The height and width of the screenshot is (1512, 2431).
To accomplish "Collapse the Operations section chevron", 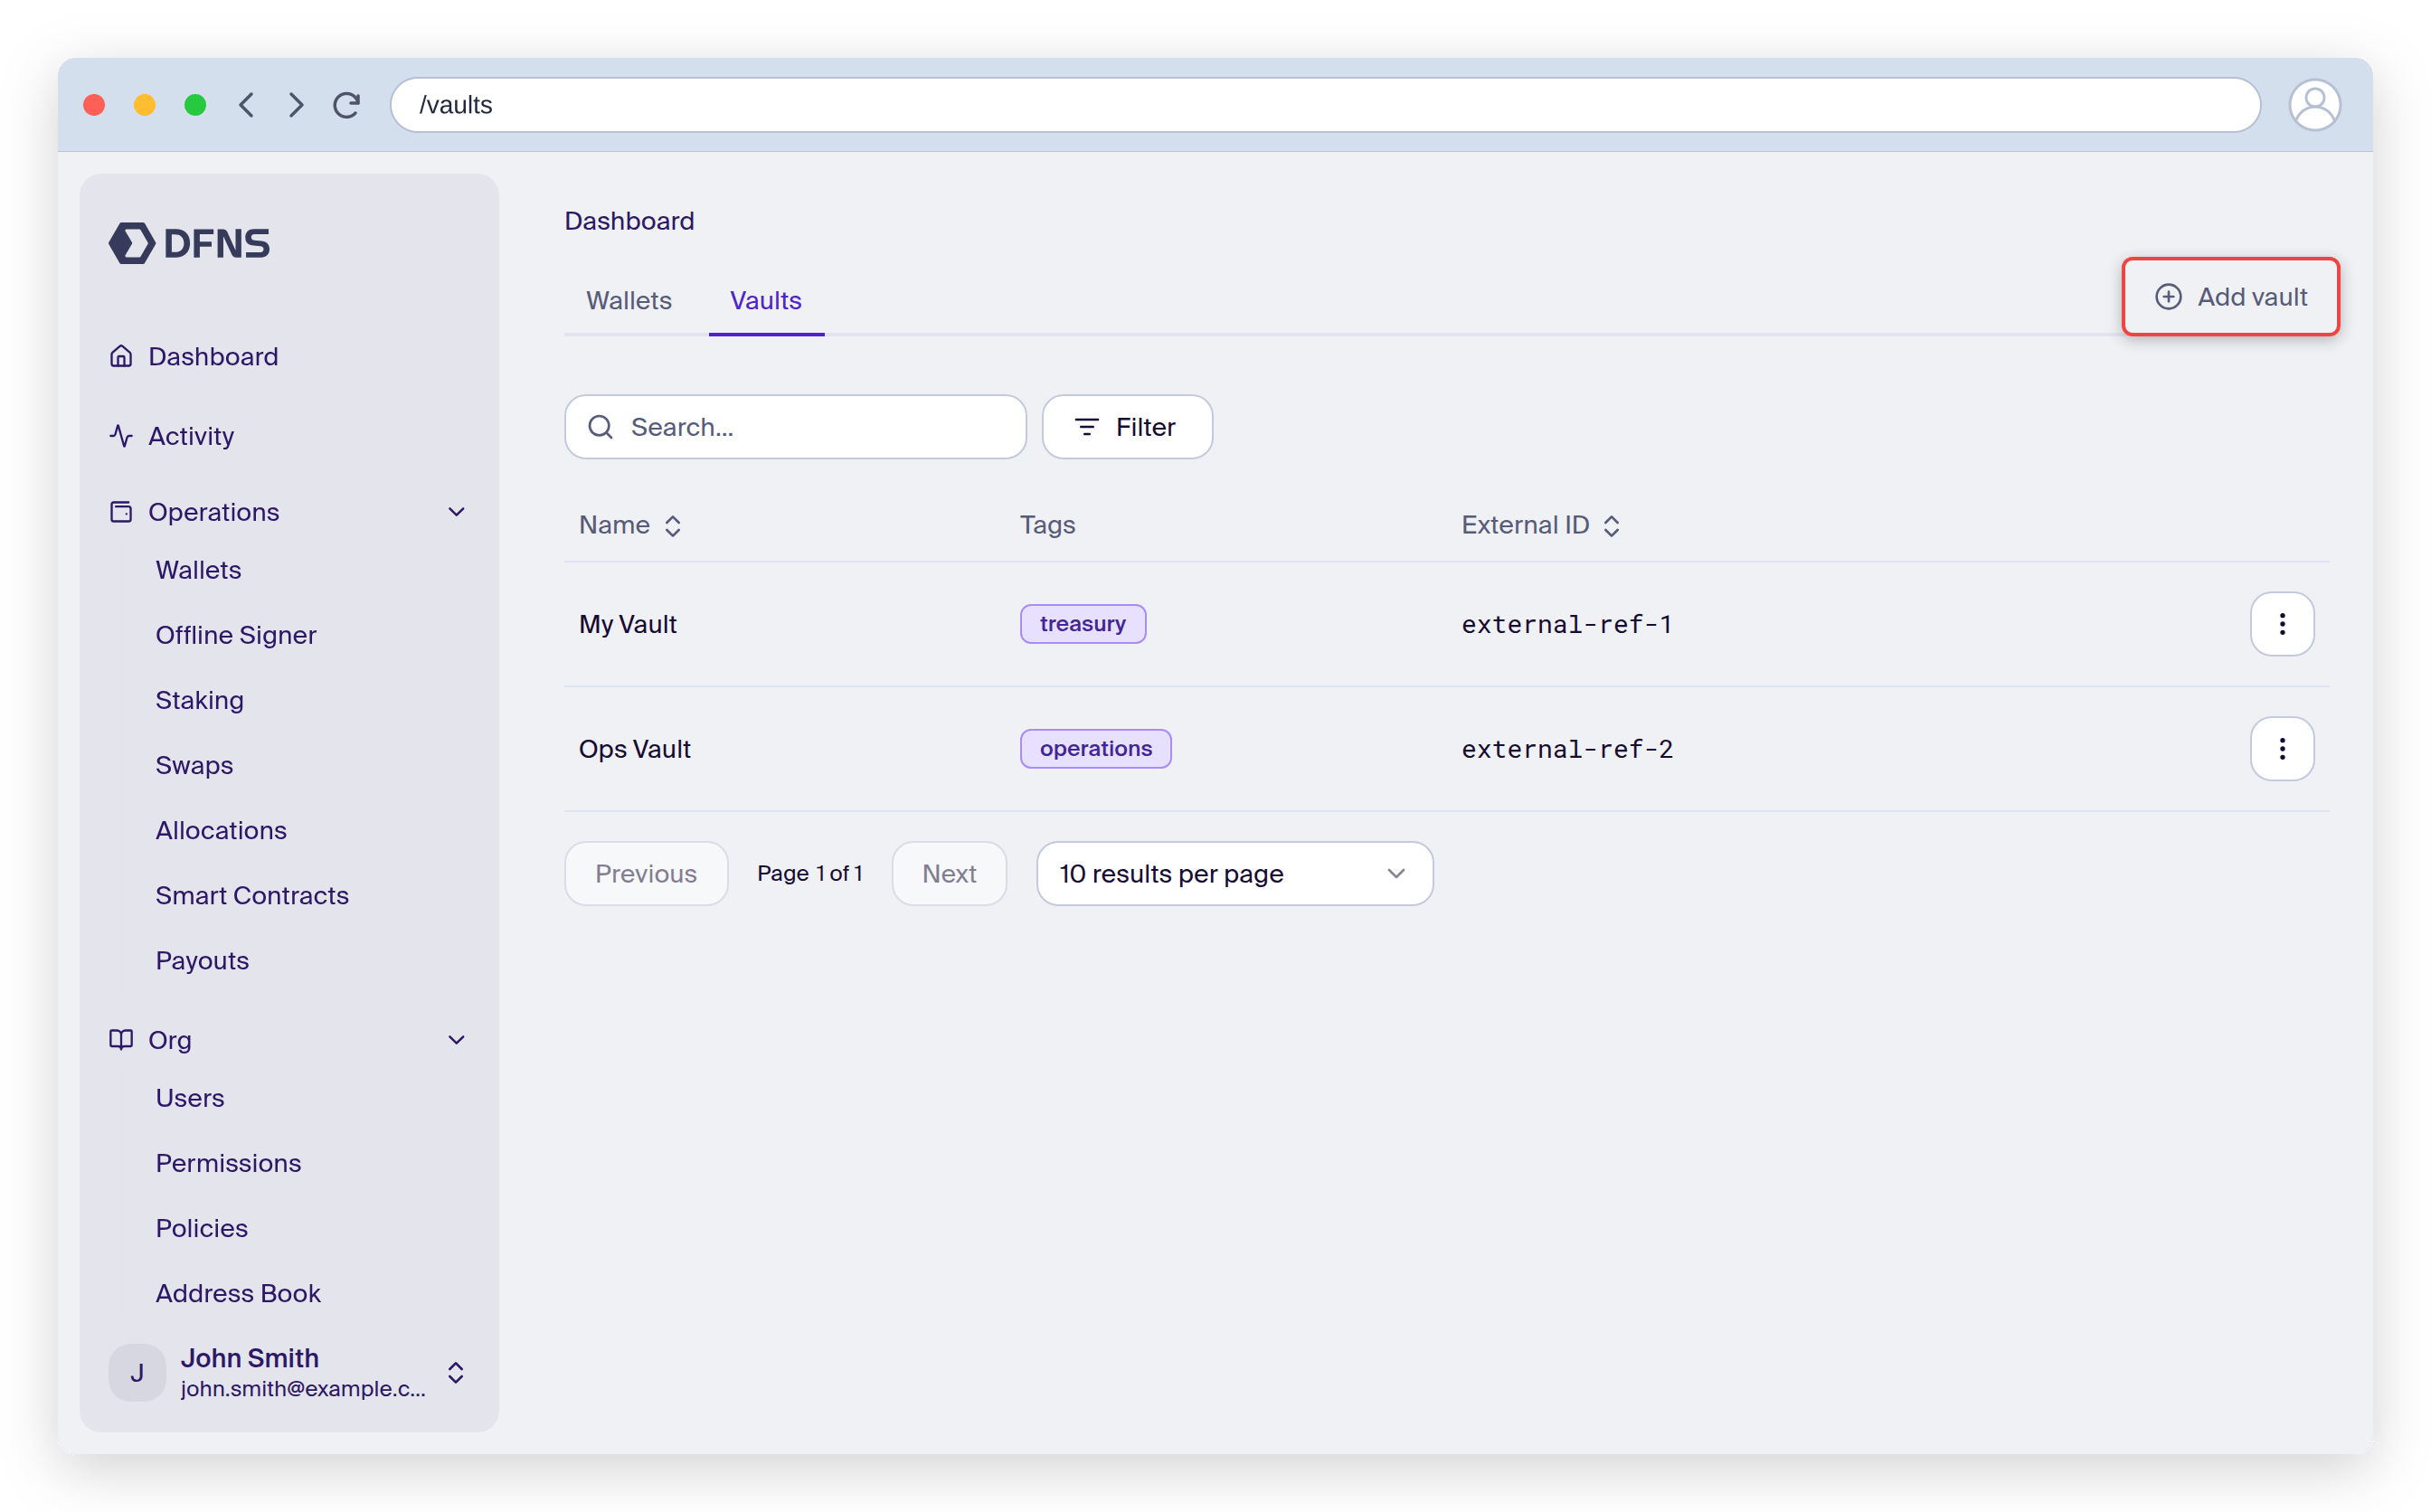I will click(456, 512).
